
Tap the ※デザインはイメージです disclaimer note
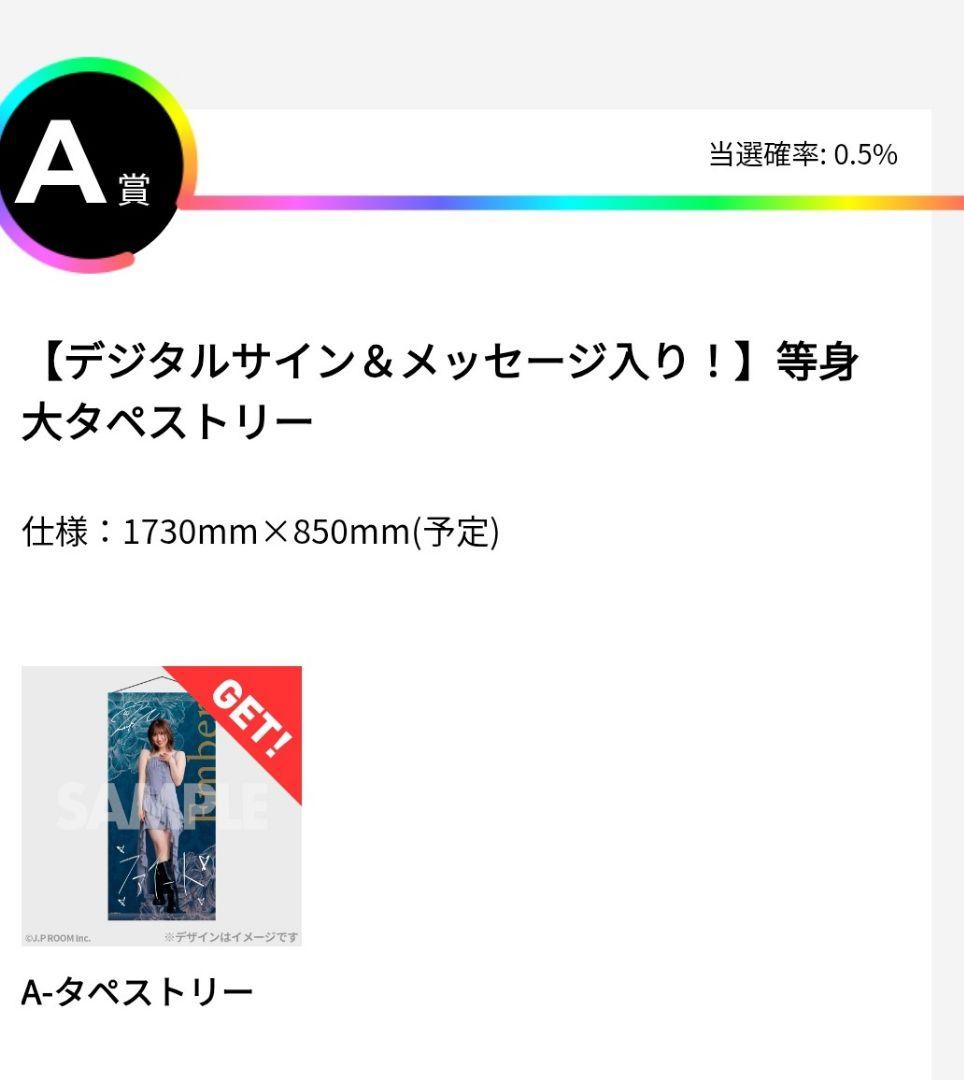click(231, 937)
